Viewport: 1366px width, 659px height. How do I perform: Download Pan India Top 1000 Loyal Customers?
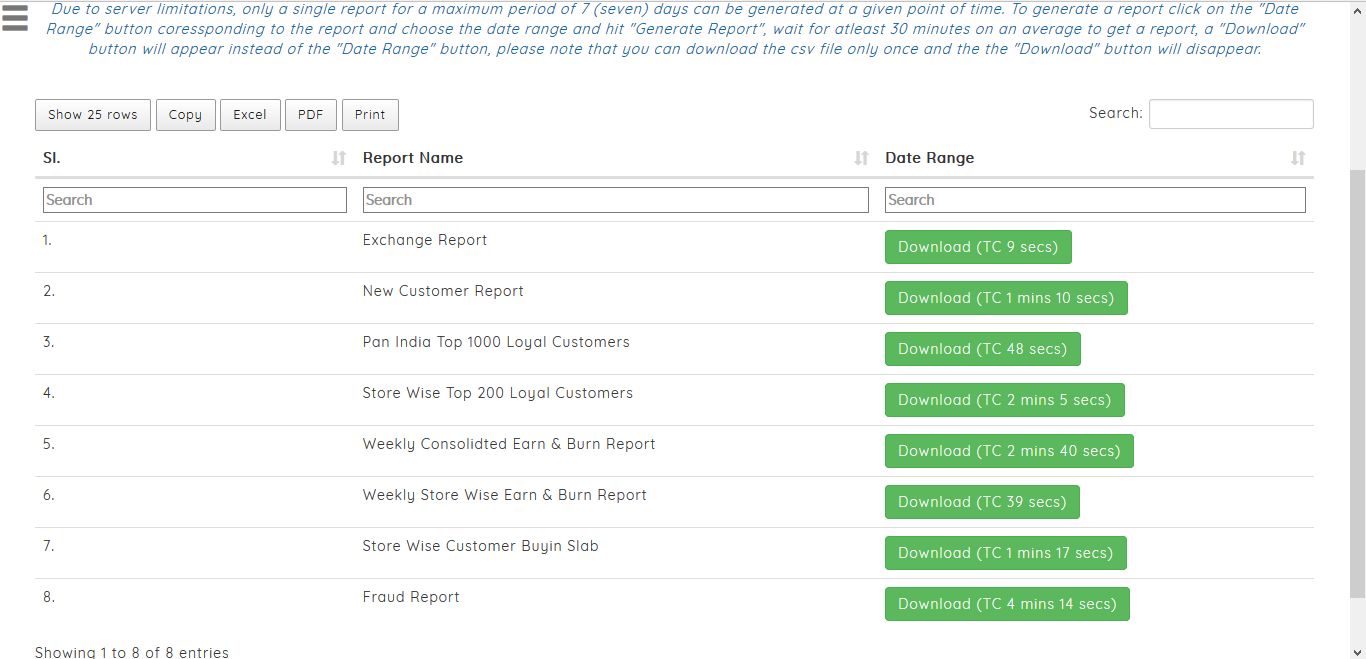[982, 349]
